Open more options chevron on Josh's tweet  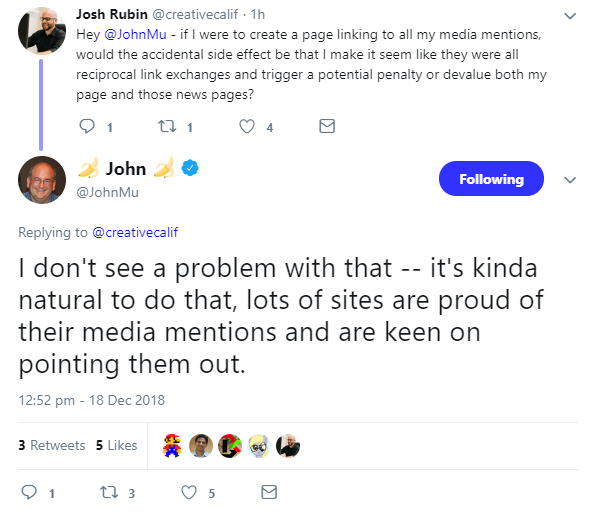(570, 17)
